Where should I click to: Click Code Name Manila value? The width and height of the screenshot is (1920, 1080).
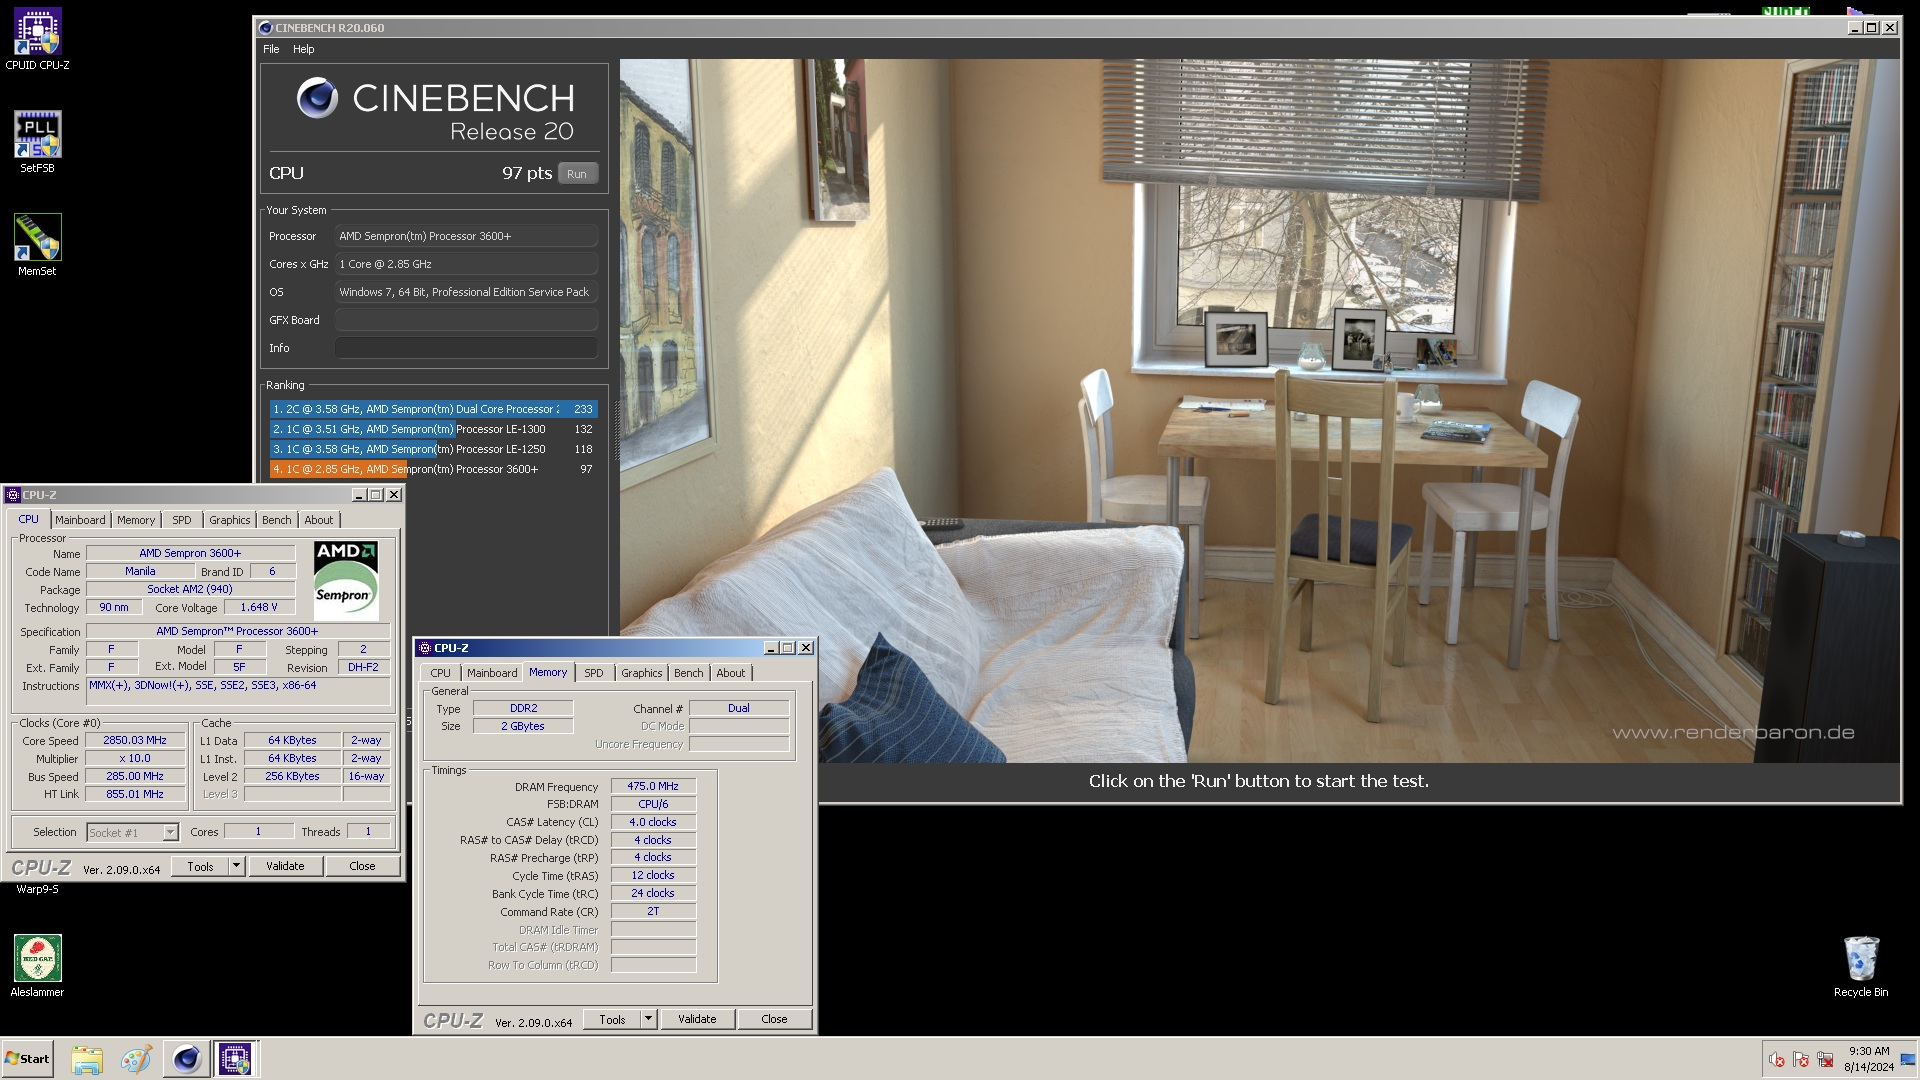pos(140,572)
